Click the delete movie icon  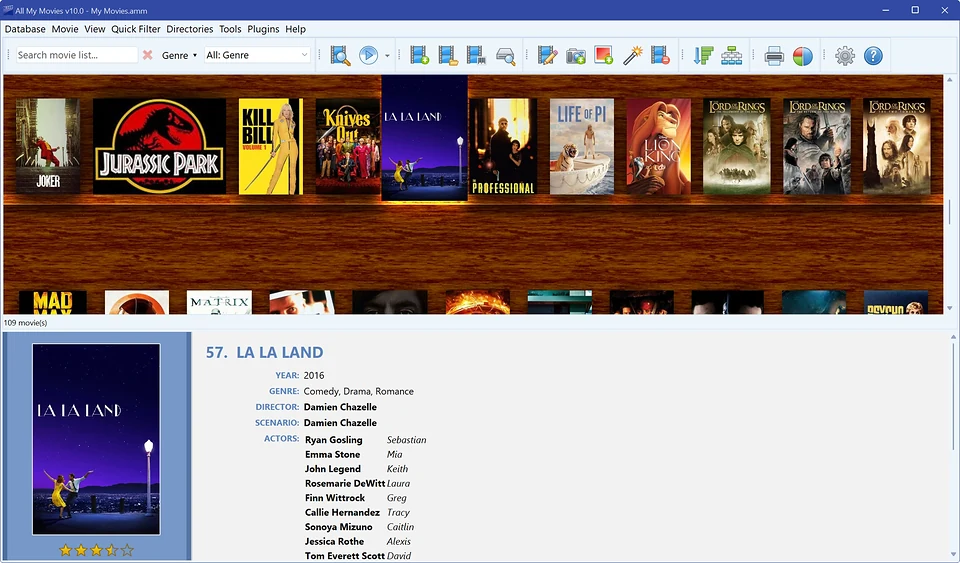click(x=660, y=55)
